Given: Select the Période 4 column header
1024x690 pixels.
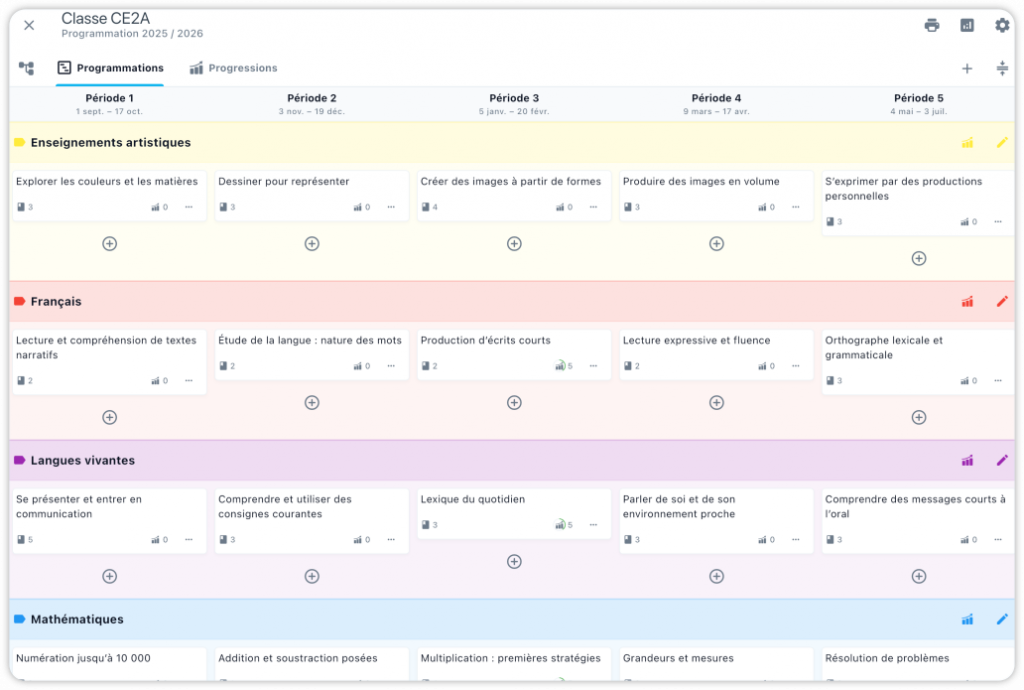Looking at the screenshot, I should [x=716, y=104].
